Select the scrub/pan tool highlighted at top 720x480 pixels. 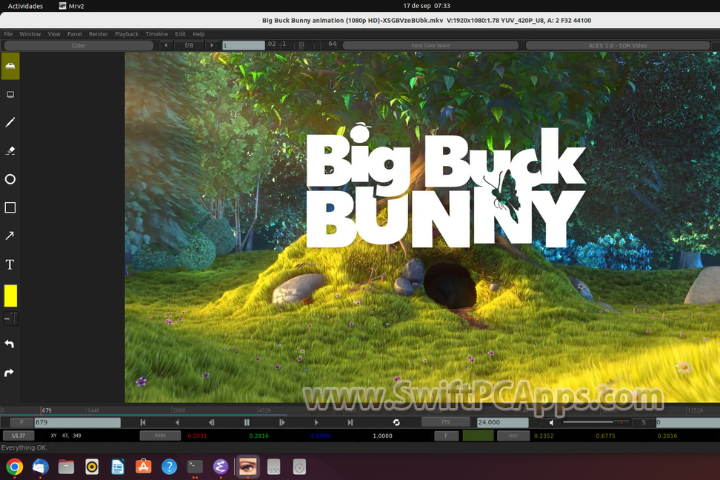10,66
